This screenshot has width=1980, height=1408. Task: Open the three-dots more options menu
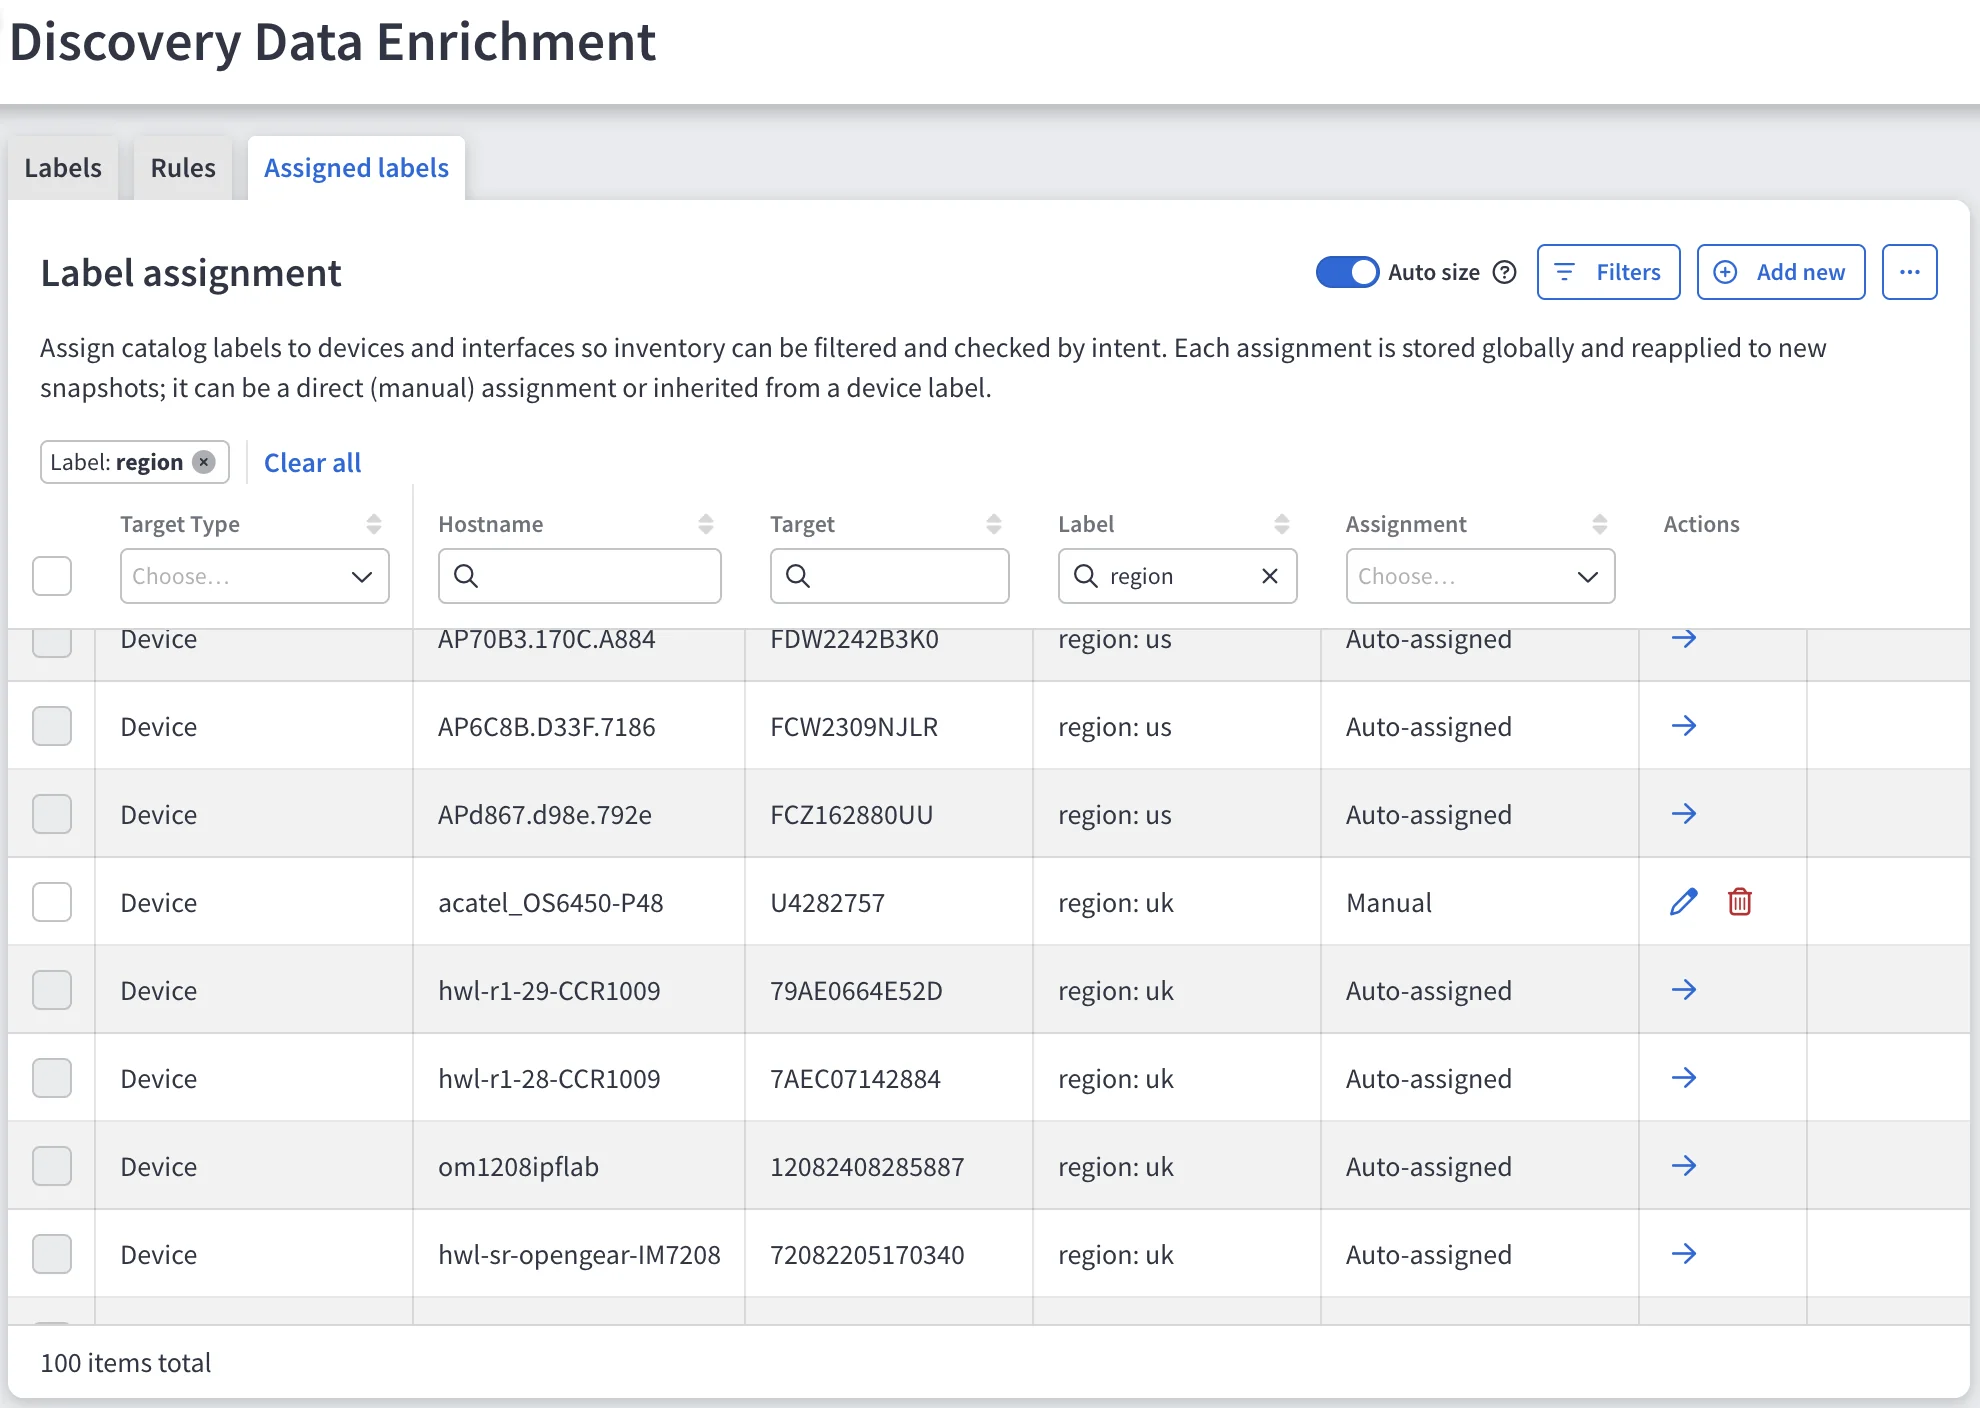point(1910,272)
